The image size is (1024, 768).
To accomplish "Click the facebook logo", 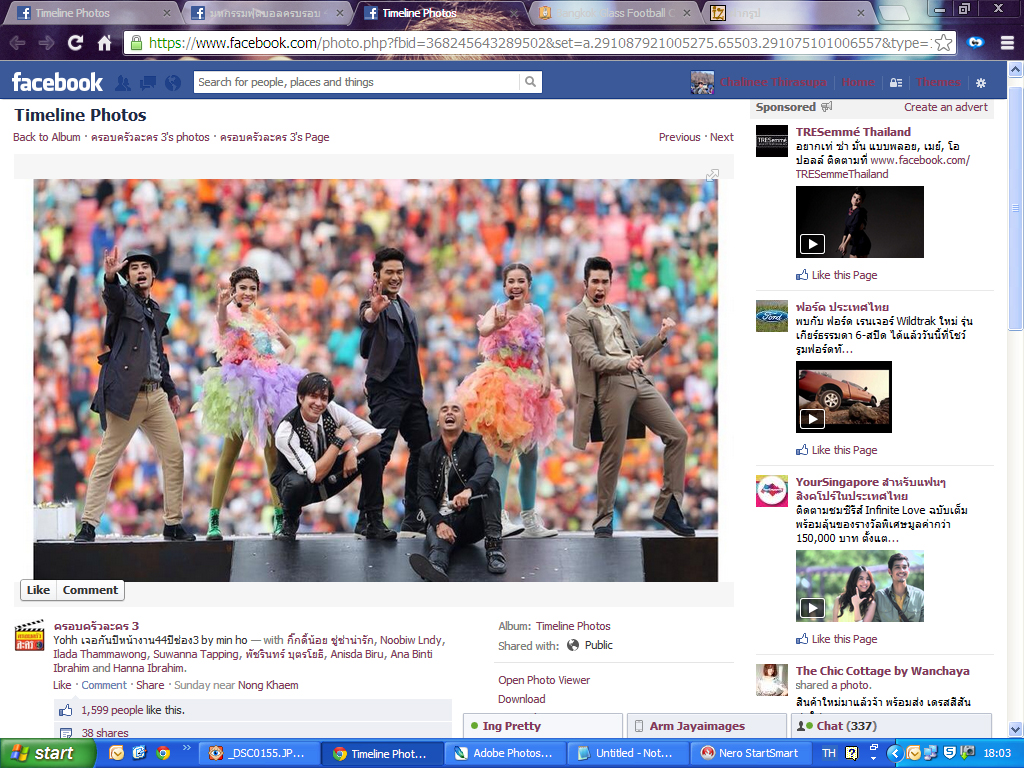I will click(x=57, y=82).
